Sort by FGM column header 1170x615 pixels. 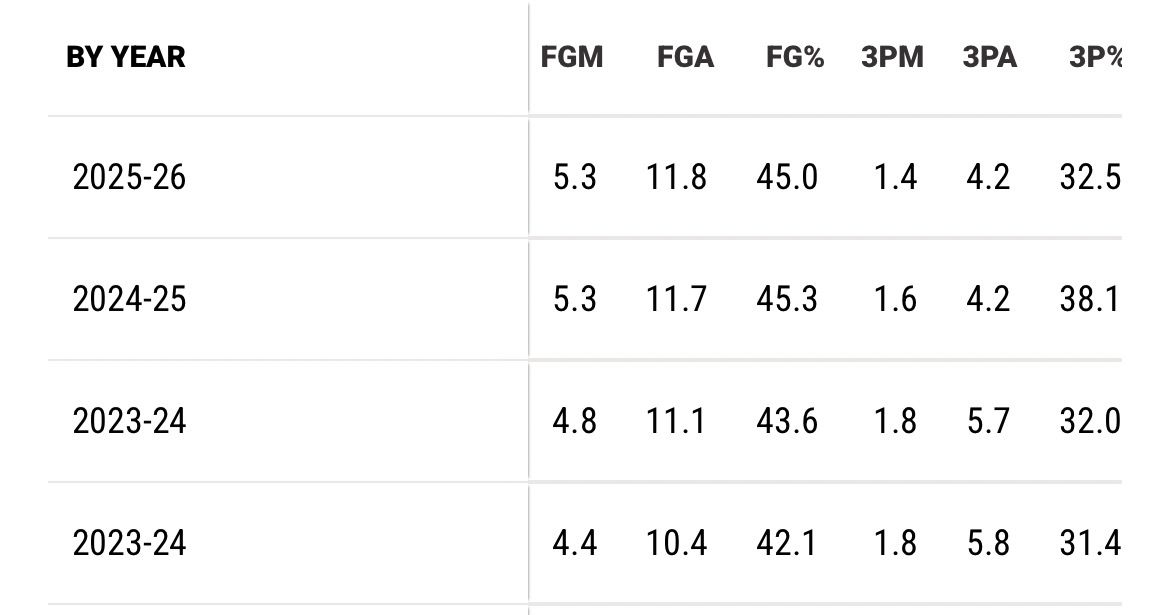(572, 57)
